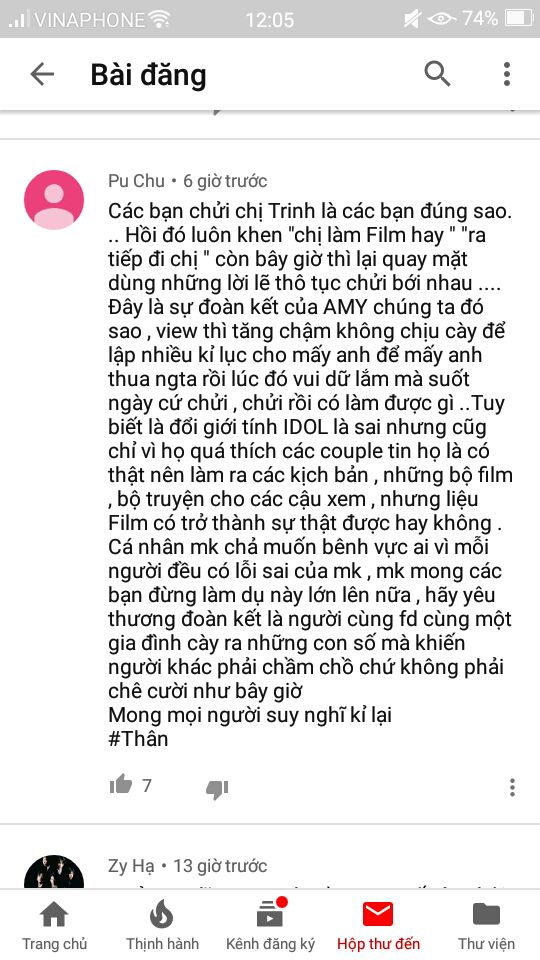Tap Pu Chu's pink avatar
The width and height of the screenshot is (540, 960).
click(x=54, y=200)
